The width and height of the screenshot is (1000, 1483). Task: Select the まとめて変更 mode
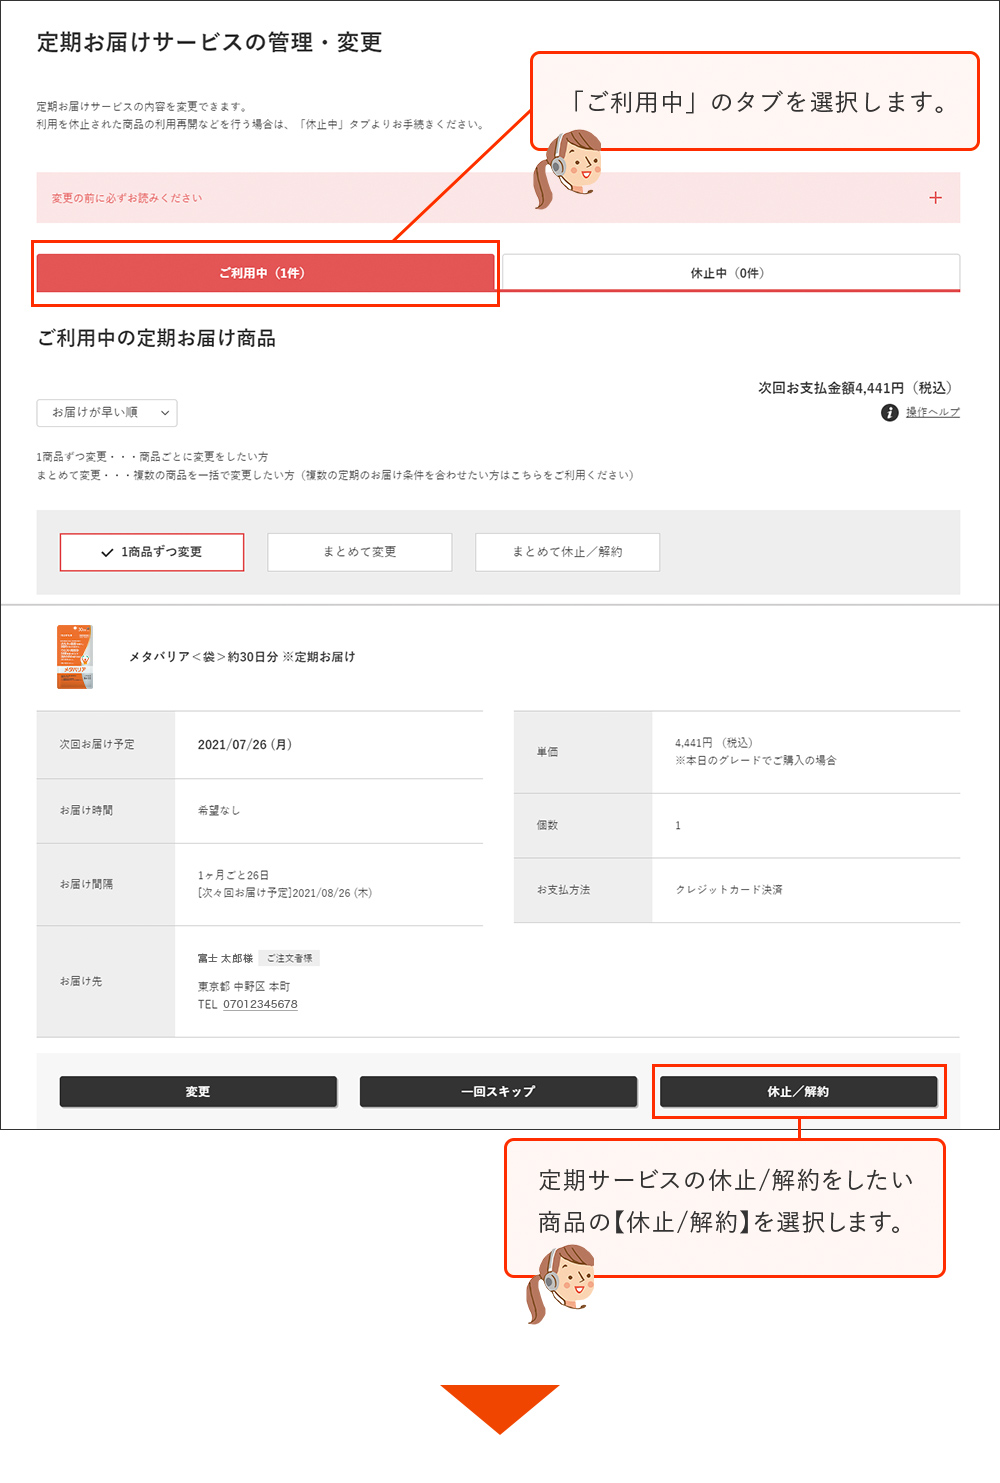click(x=359, y=551)
